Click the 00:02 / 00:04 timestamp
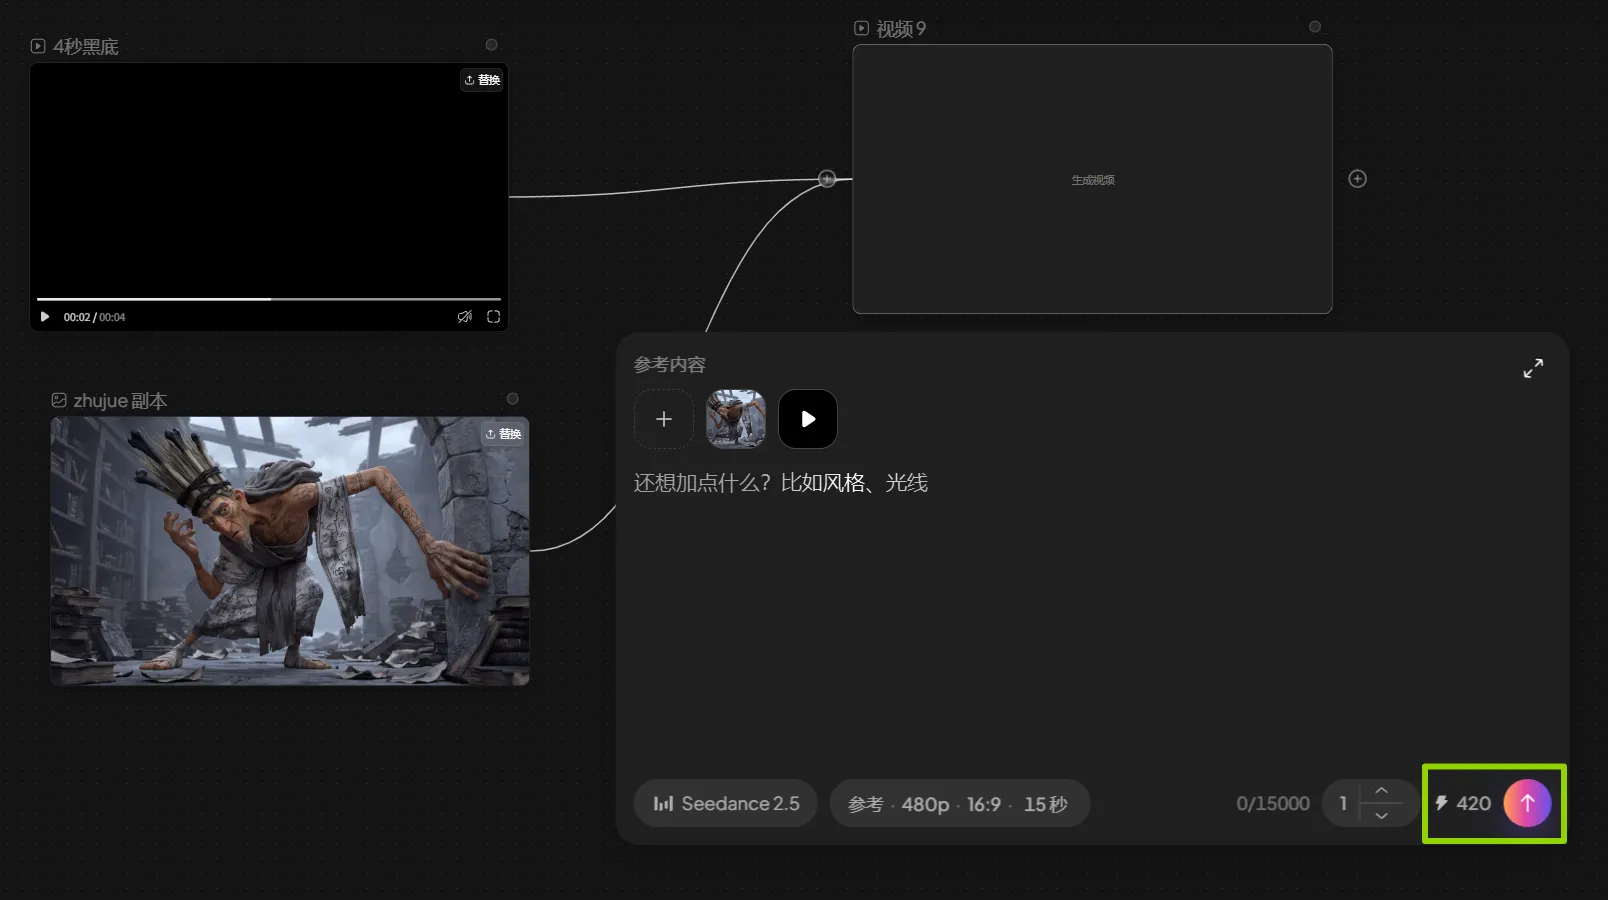Image resolution: width=1608 pixels, height=900 pixels. click(94, 317)
